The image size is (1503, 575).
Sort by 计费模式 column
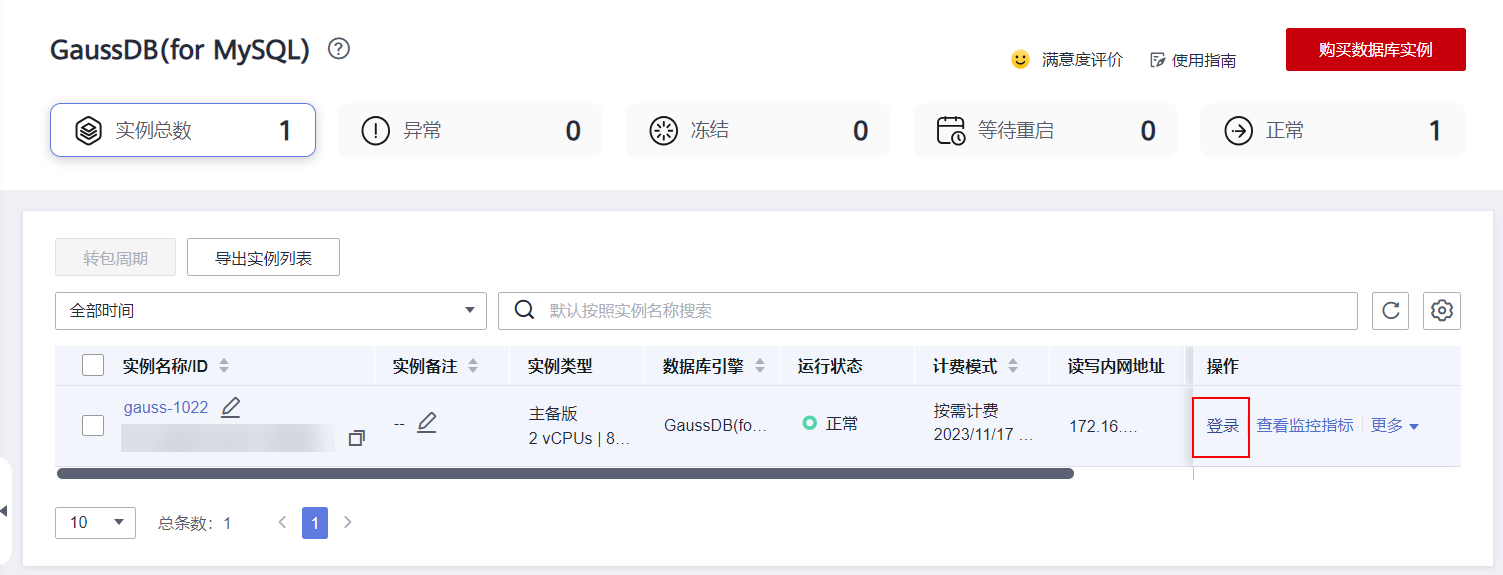point(1013,366)
